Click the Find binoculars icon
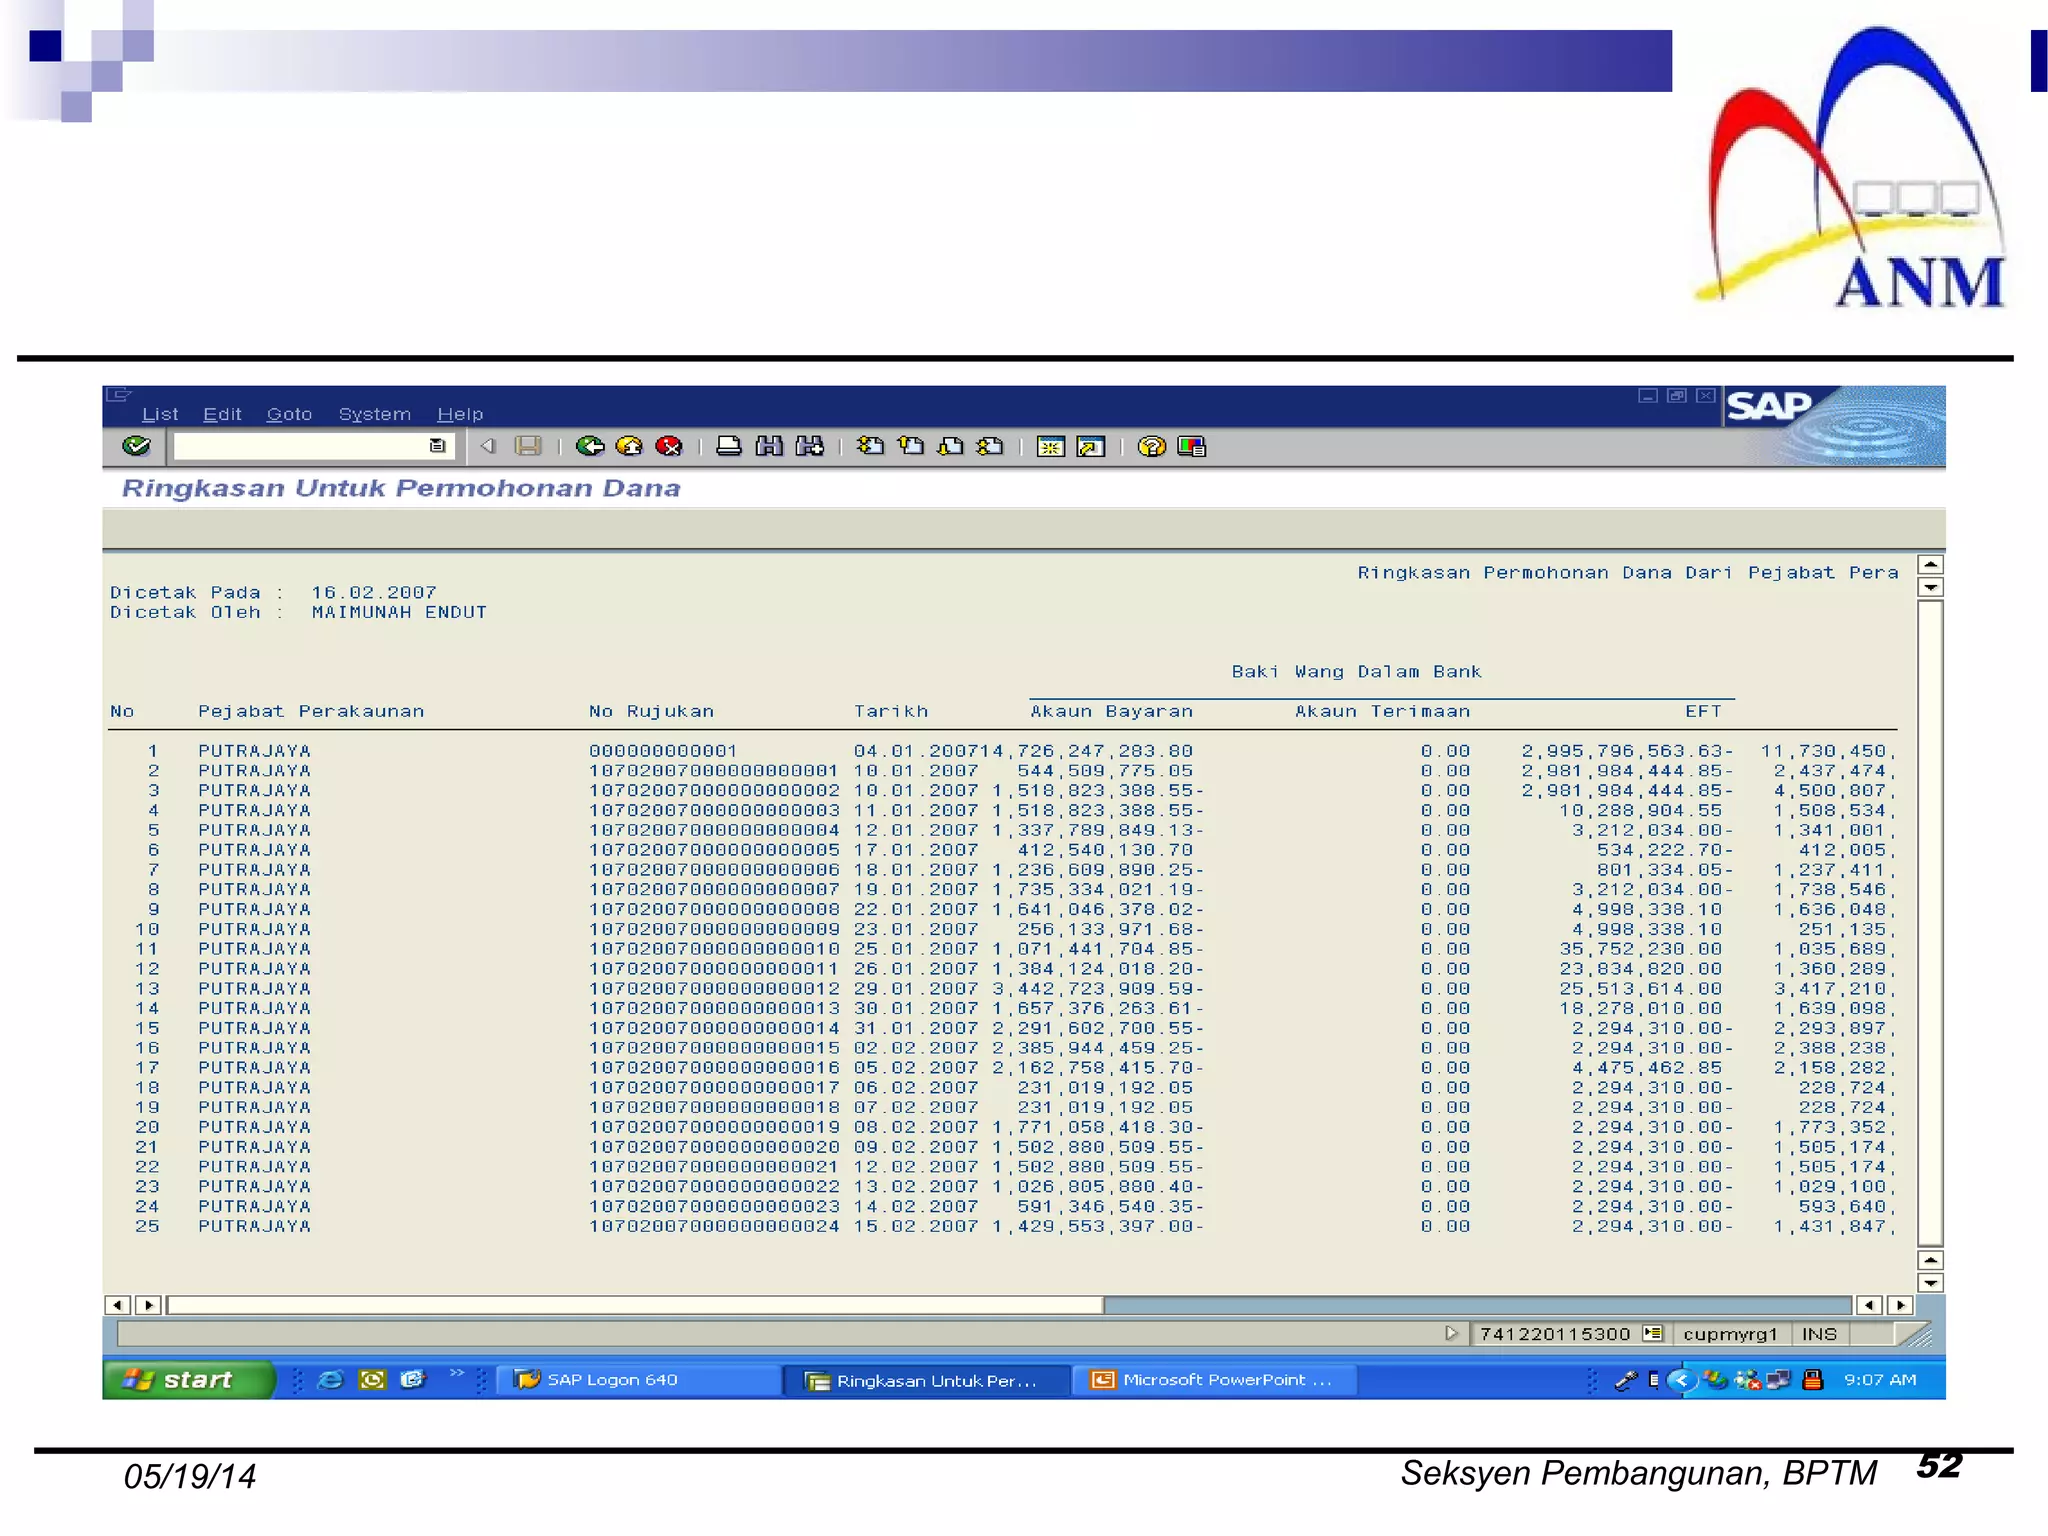 click(x=769, y=446)
